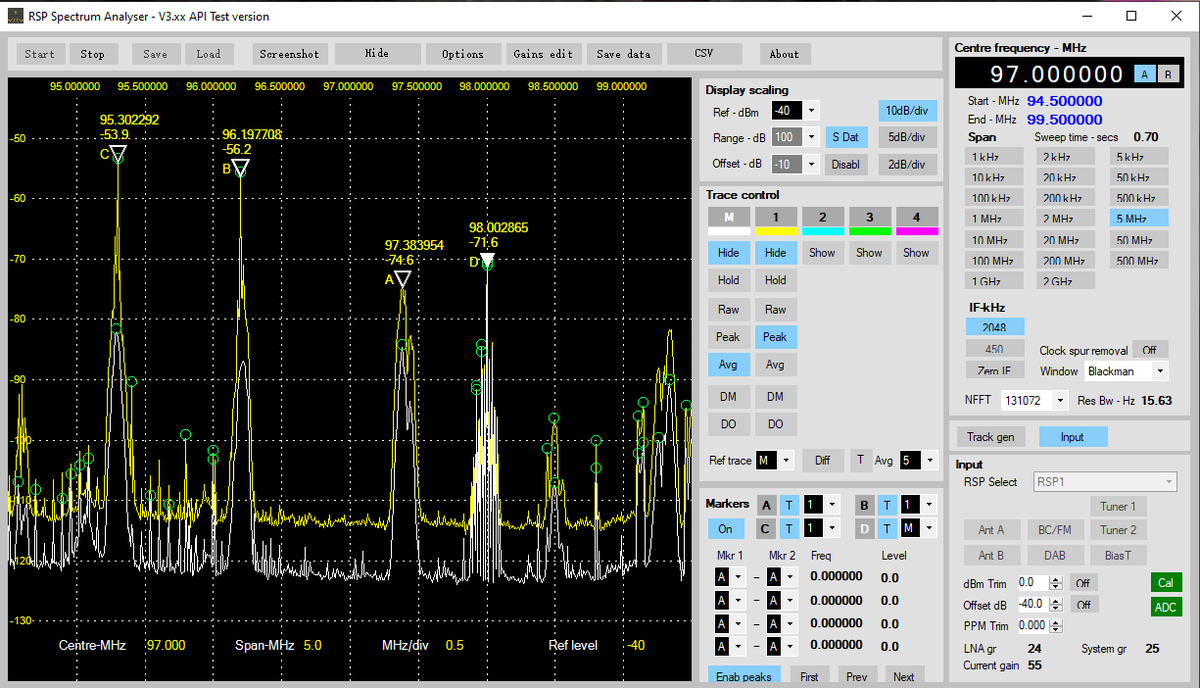Select centre frequency A button

pos(1144,74)
